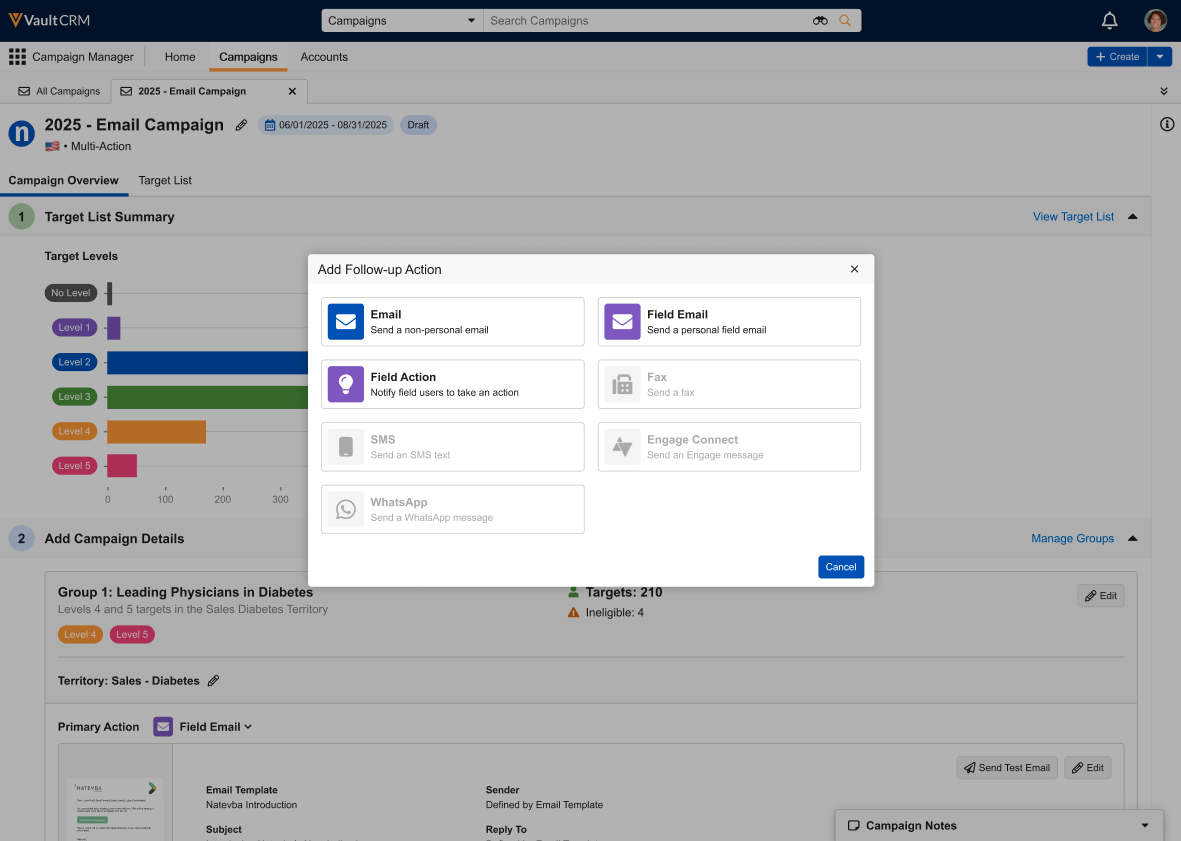Open the information icon in right sidebar
This screenshot has height=841, width=1181.
tap(1166, 125)
